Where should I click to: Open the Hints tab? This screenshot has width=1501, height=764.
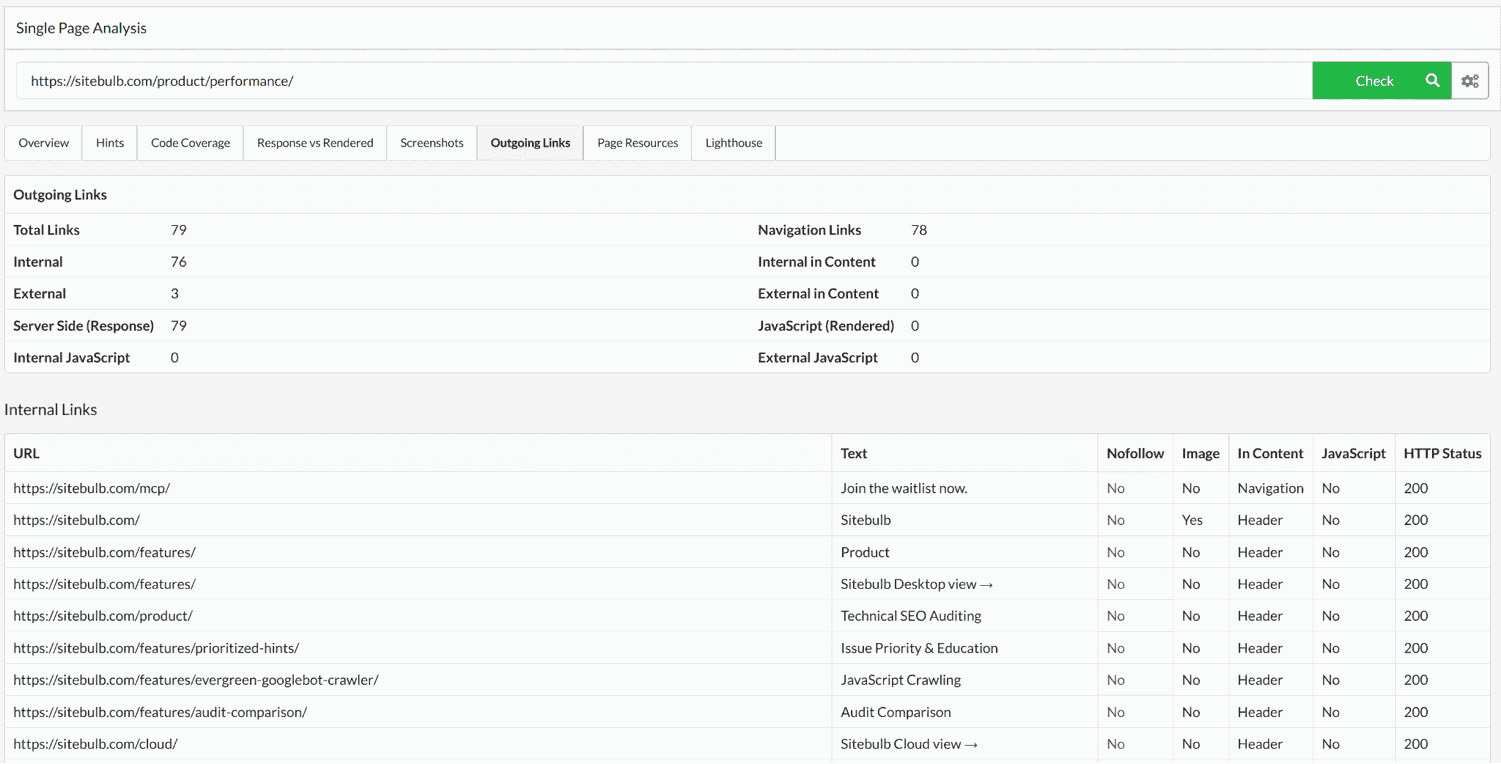coord(110,143)
